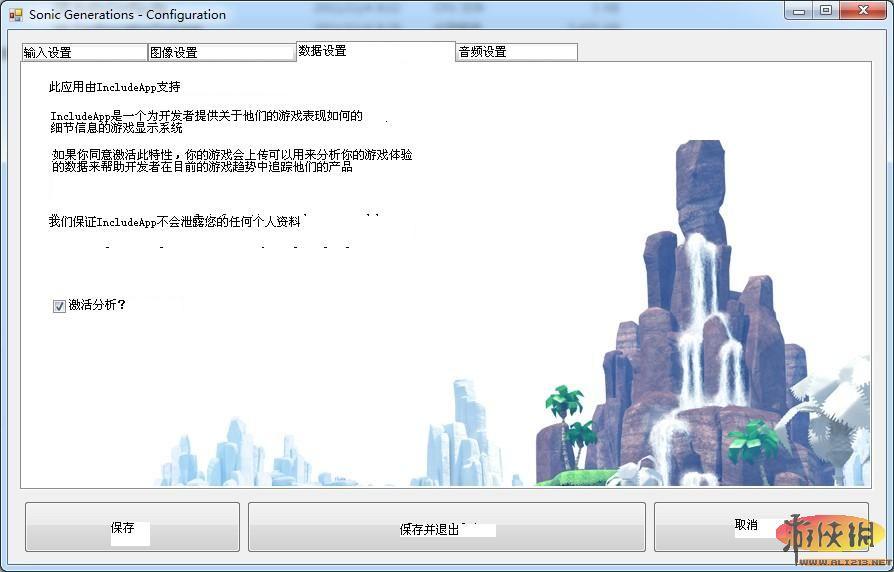Click the line starting IncludeApp是一个为开发者
Viewport: 894px width, 572px height.
206,116
